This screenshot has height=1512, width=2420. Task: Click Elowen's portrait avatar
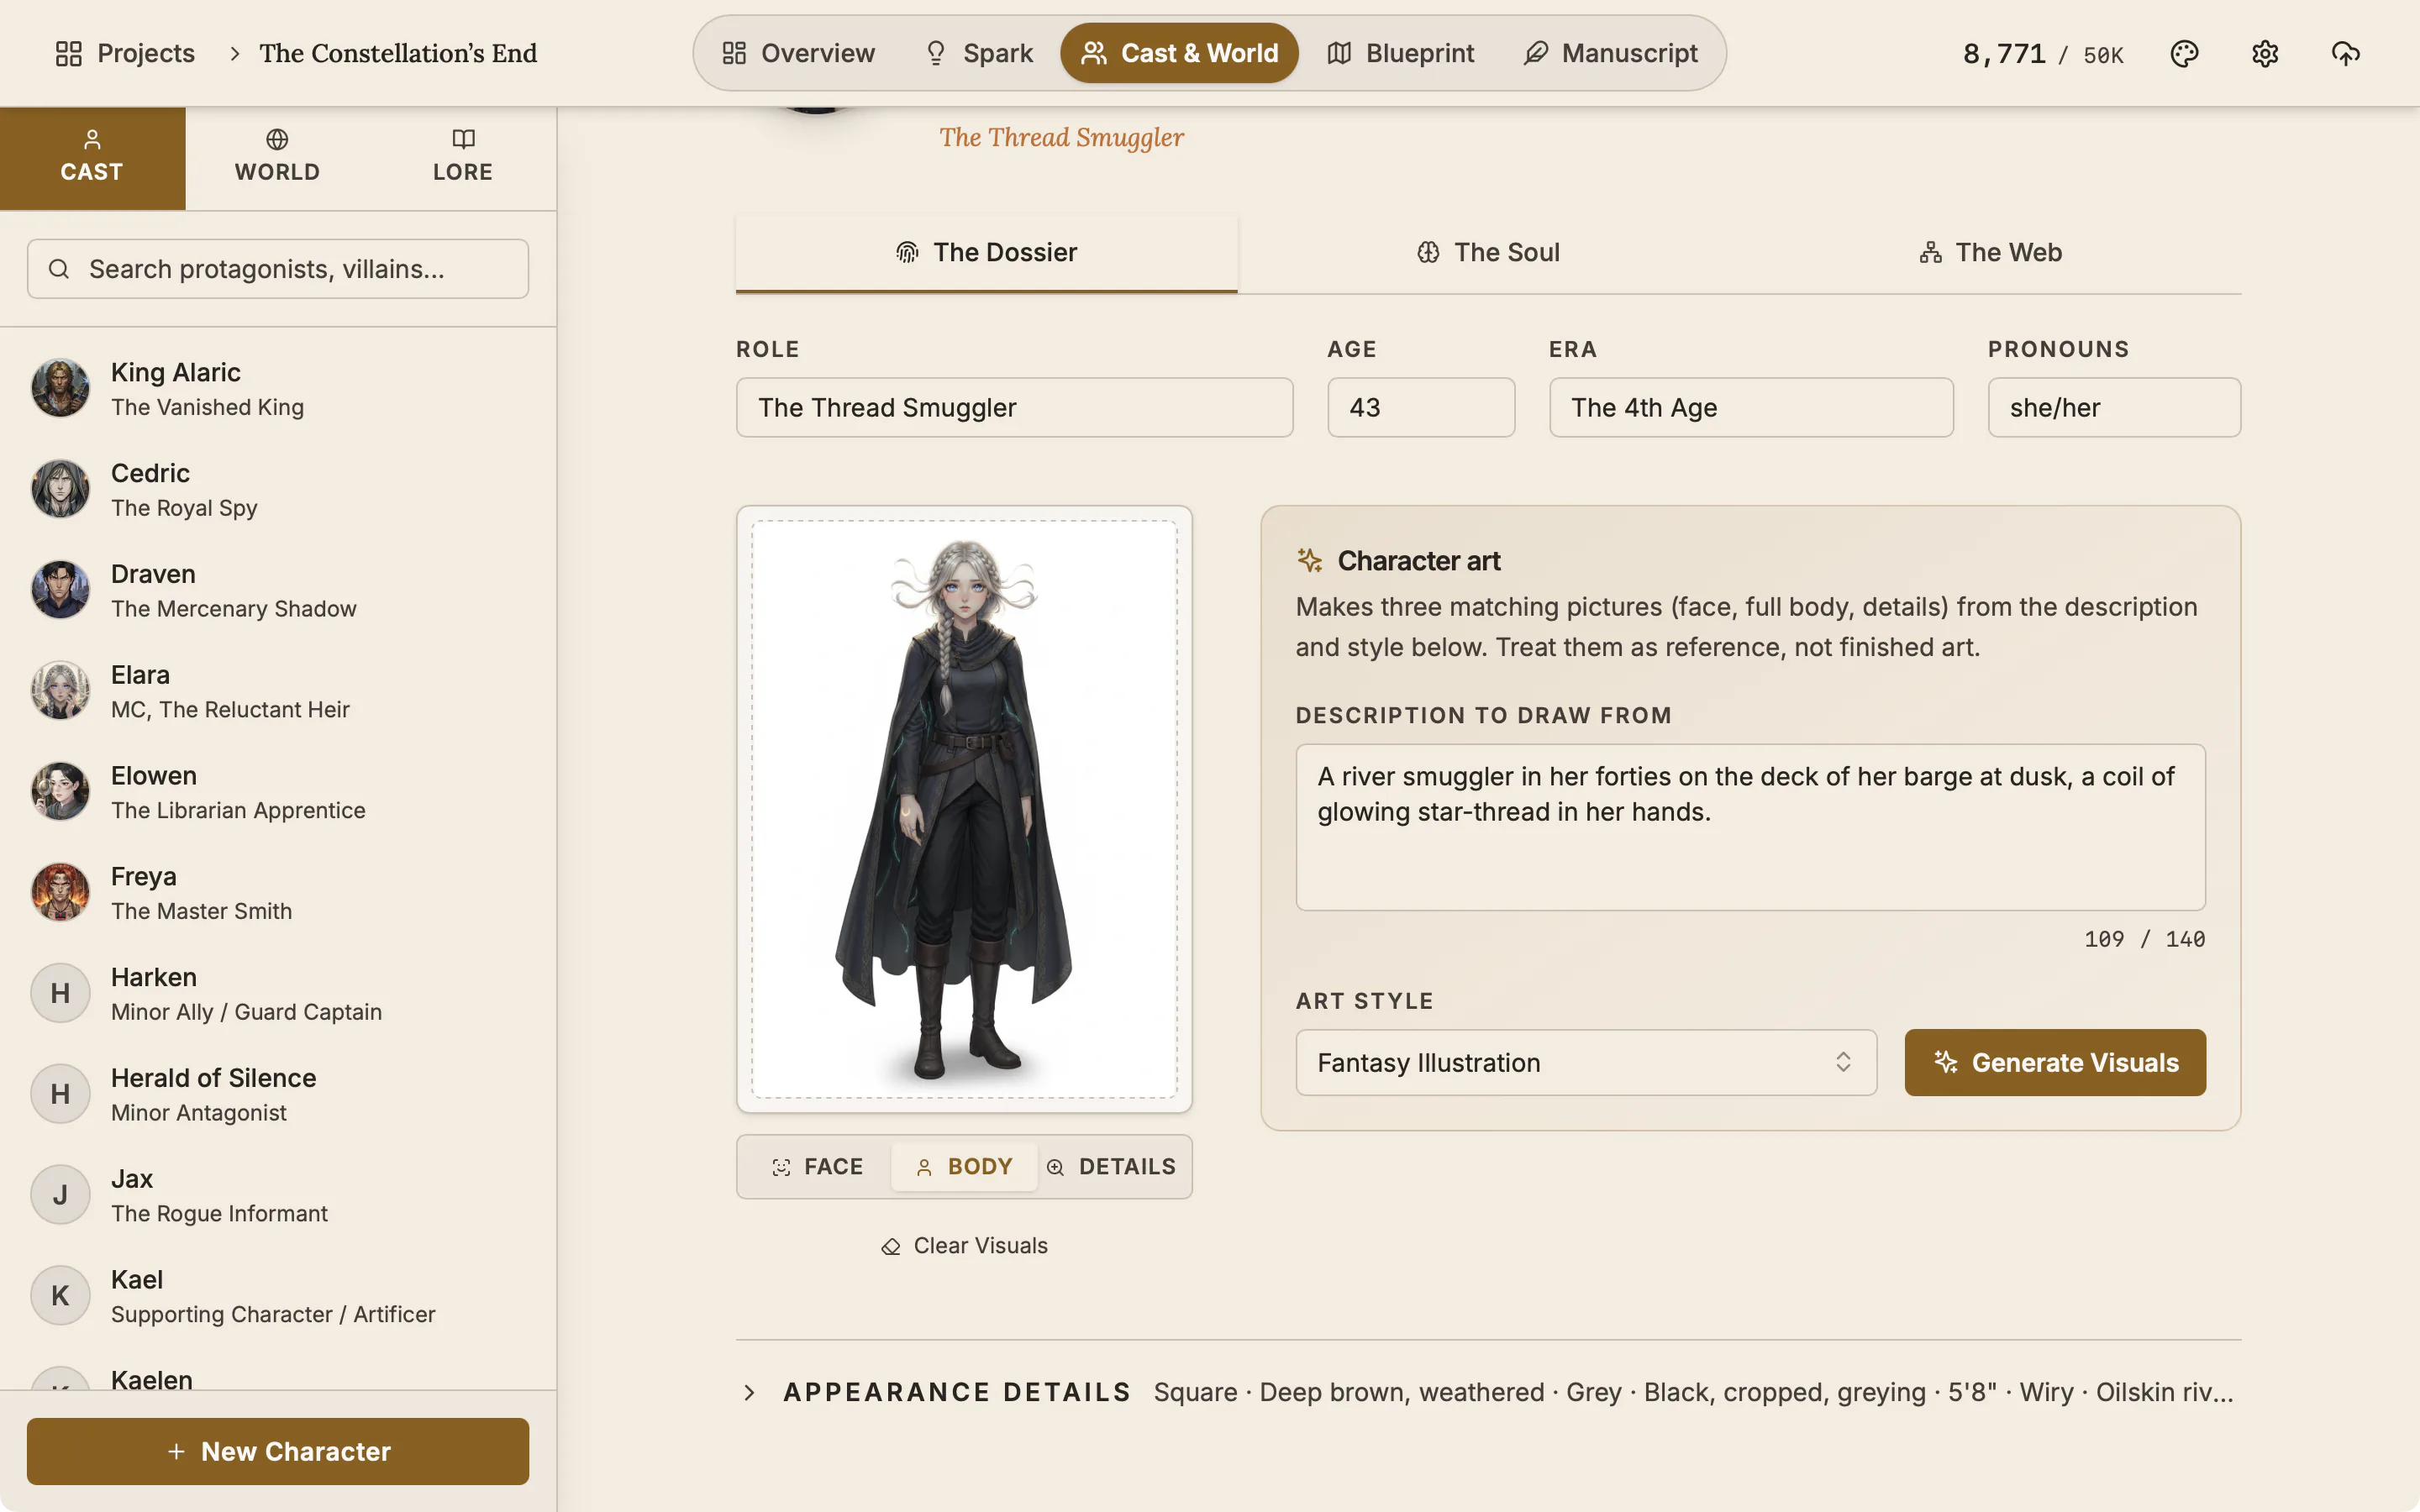click(x=60, y=791)
